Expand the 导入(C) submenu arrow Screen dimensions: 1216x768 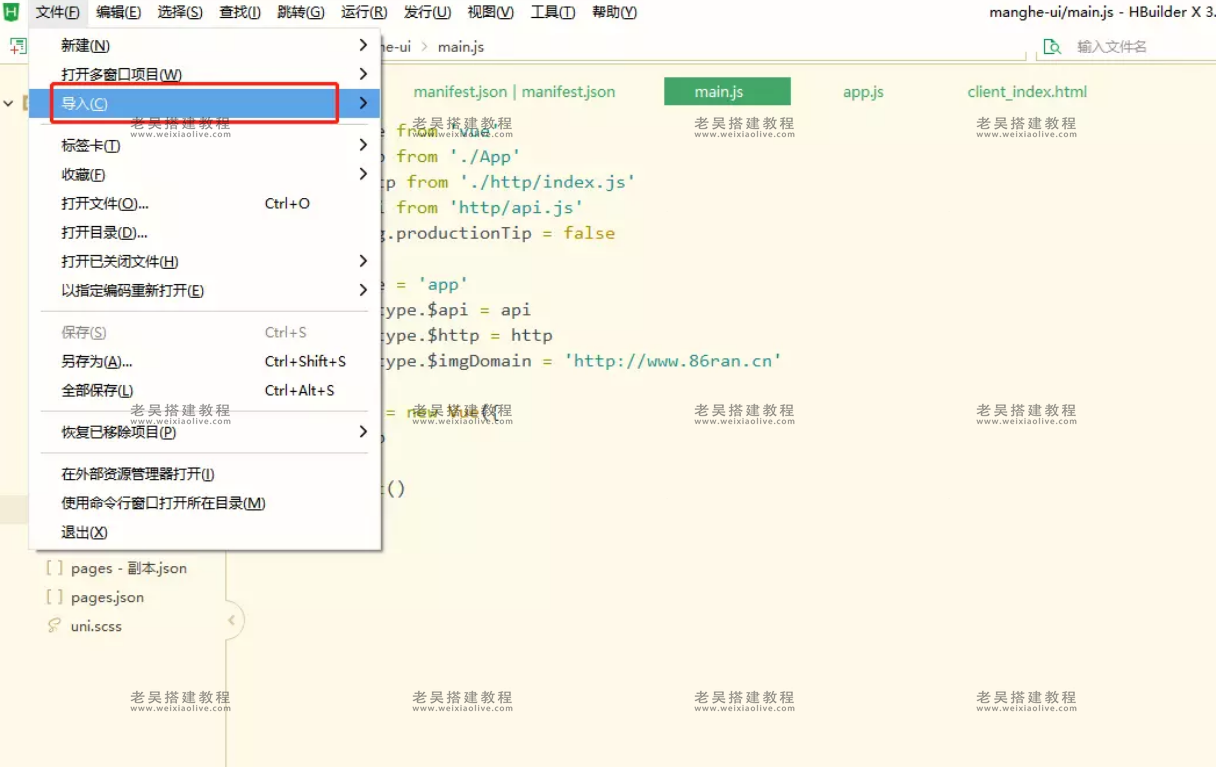363,103
